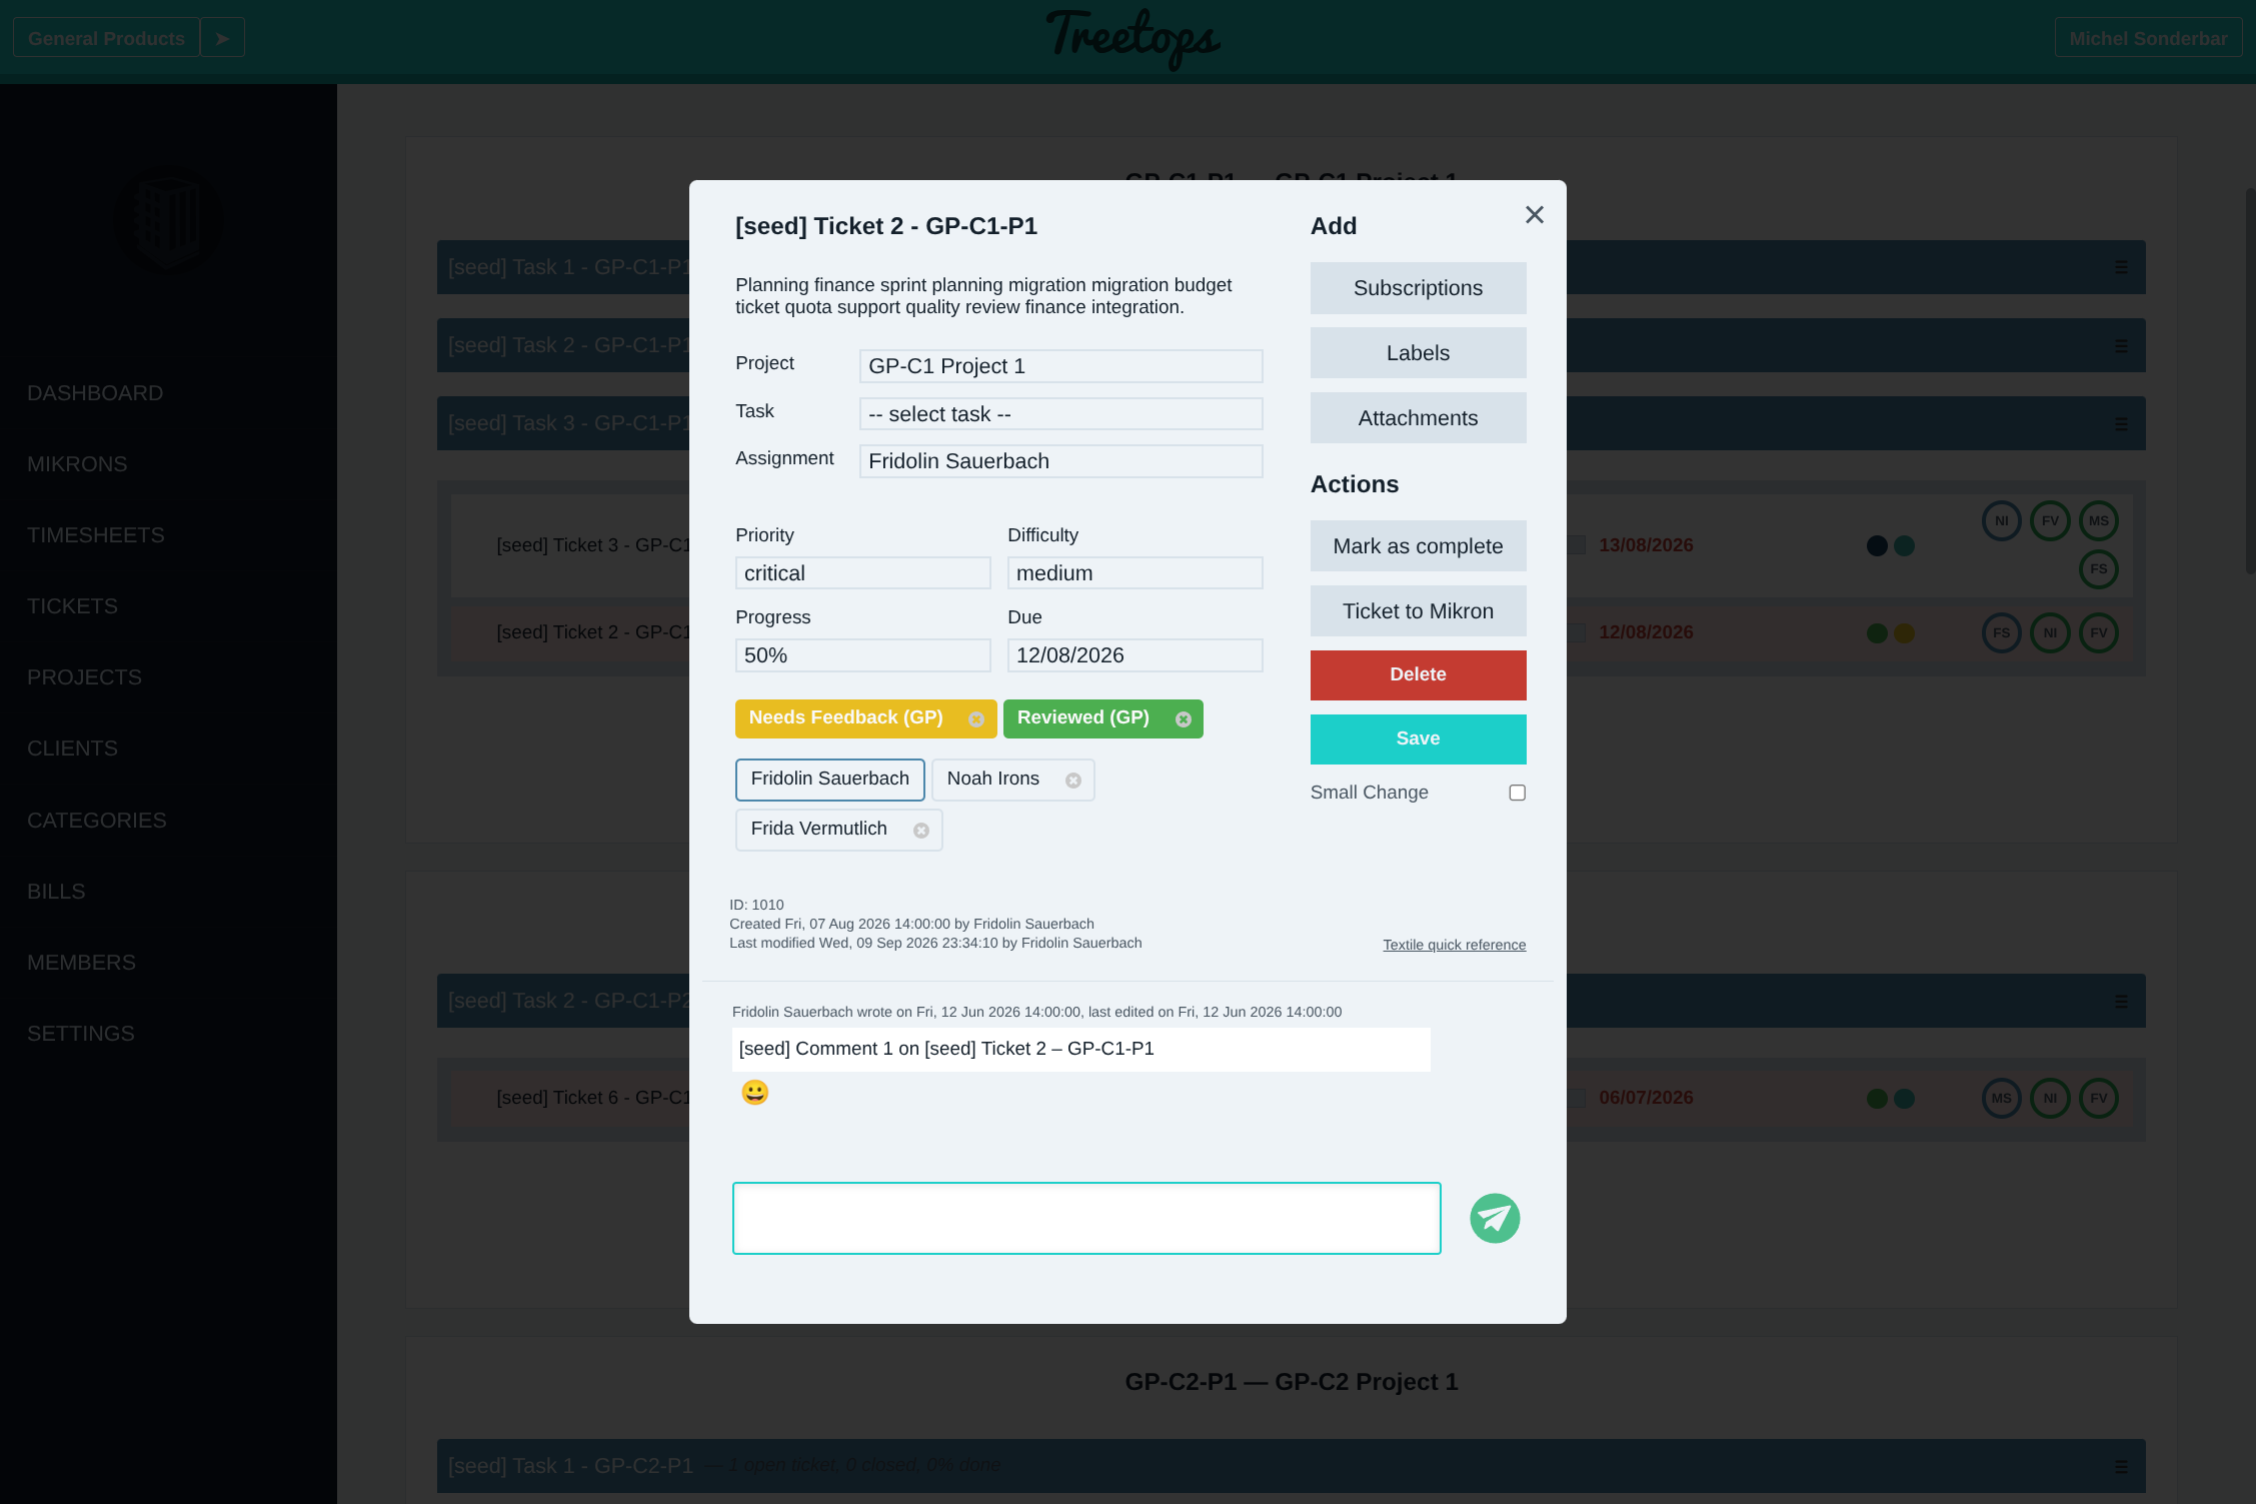Open Difficulty dropdown showing medium
This screenshot has width=2256, height=1504.
[x=1134, y=573]
